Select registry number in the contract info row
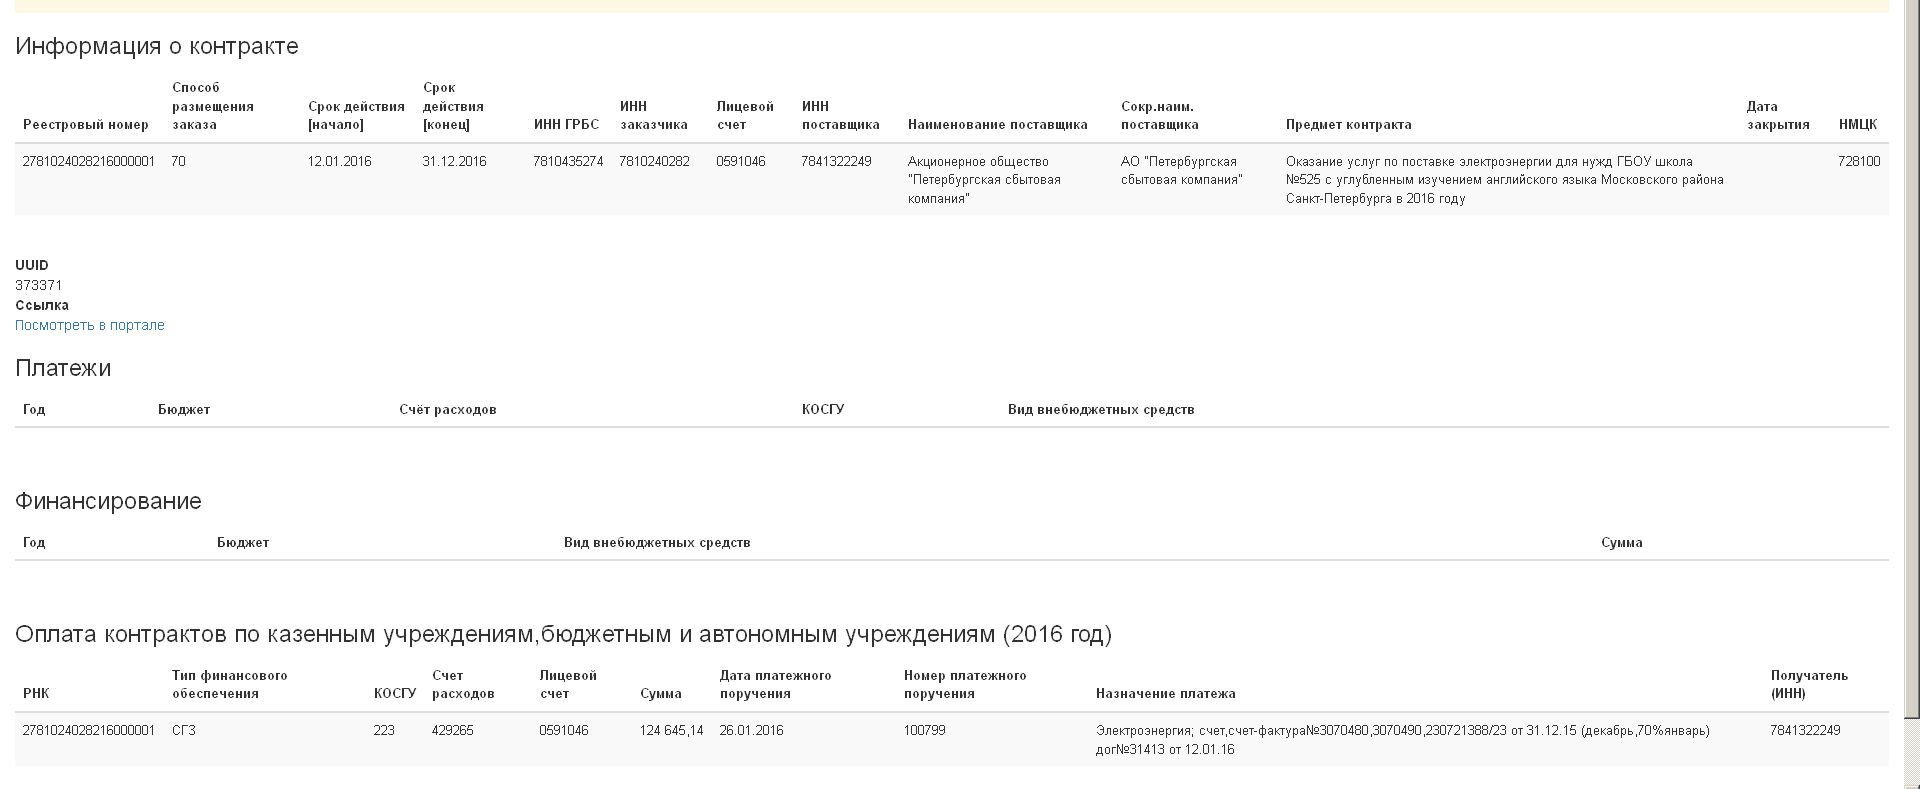1920x789 pixels. 89,161
